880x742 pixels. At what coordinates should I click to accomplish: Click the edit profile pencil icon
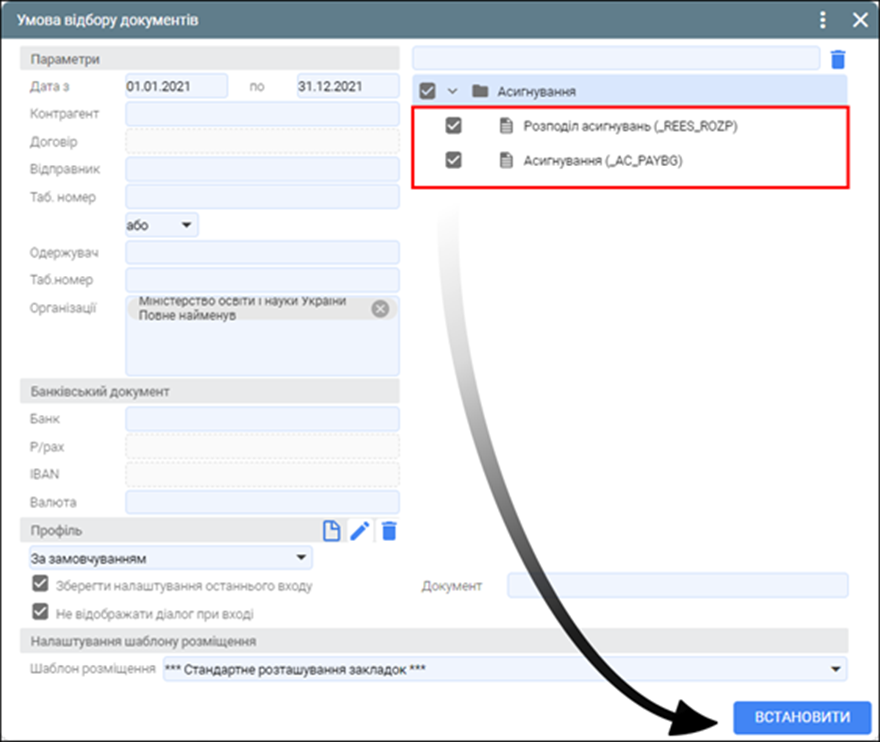(x=360, y=531)
